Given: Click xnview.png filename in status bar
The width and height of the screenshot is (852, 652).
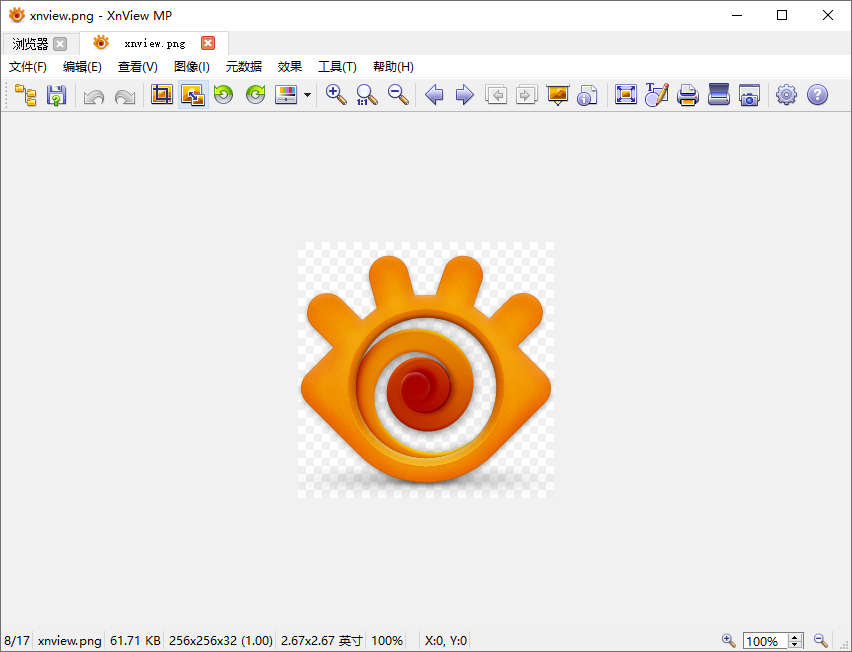Looking at the screenshot, I should (x=70, y=641).
